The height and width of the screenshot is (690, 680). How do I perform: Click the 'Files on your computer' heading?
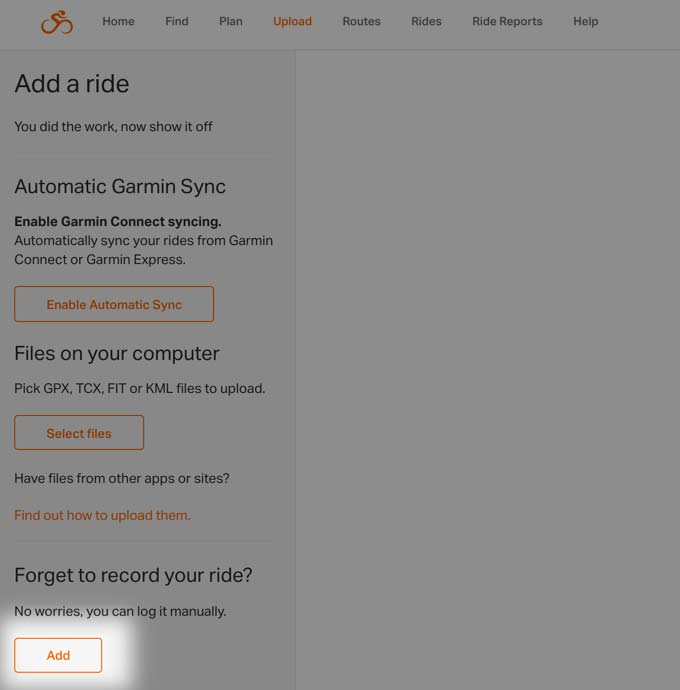tap(117, 353)
